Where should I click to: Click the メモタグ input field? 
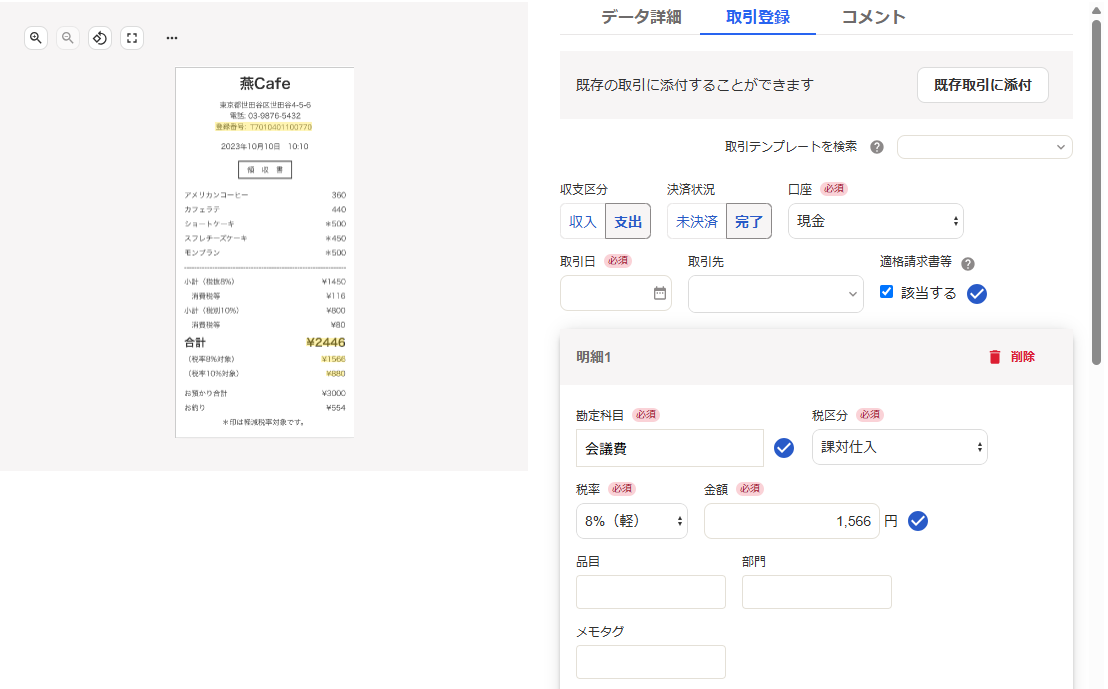[x=651, y=661]
